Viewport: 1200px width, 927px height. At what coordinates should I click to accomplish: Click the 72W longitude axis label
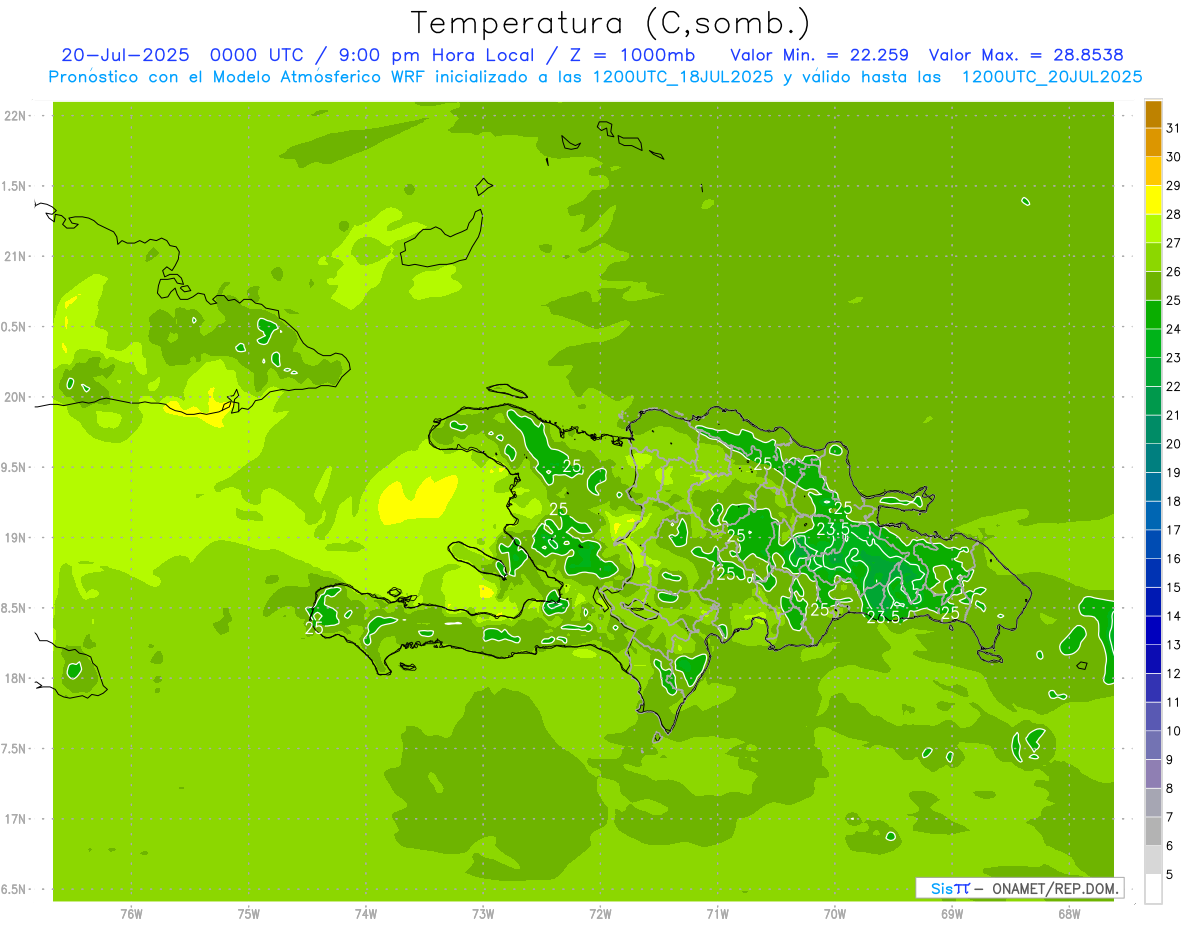pos(600,914)
